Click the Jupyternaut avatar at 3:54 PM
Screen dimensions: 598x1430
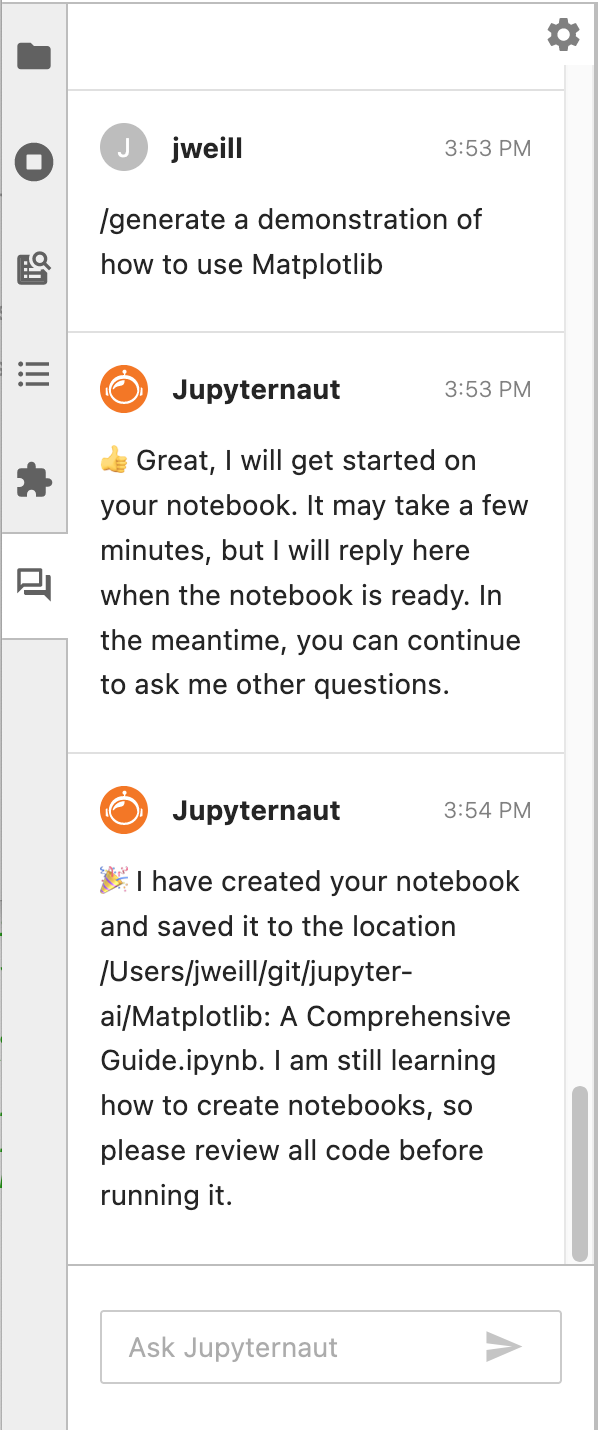(124, 810)
